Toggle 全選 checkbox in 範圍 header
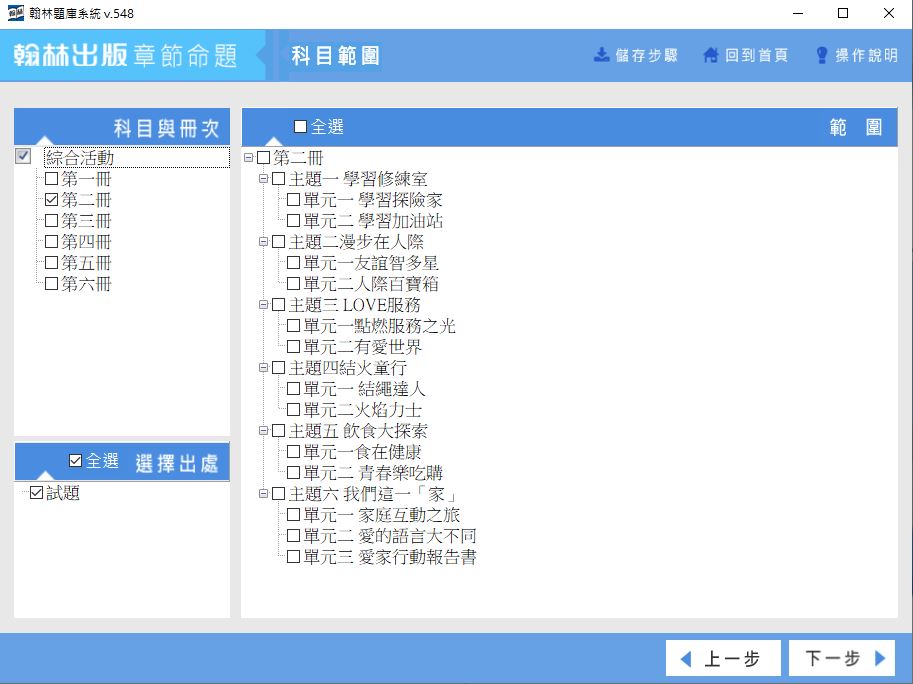The height and width of the screenshot is (684, 913). 301,127
